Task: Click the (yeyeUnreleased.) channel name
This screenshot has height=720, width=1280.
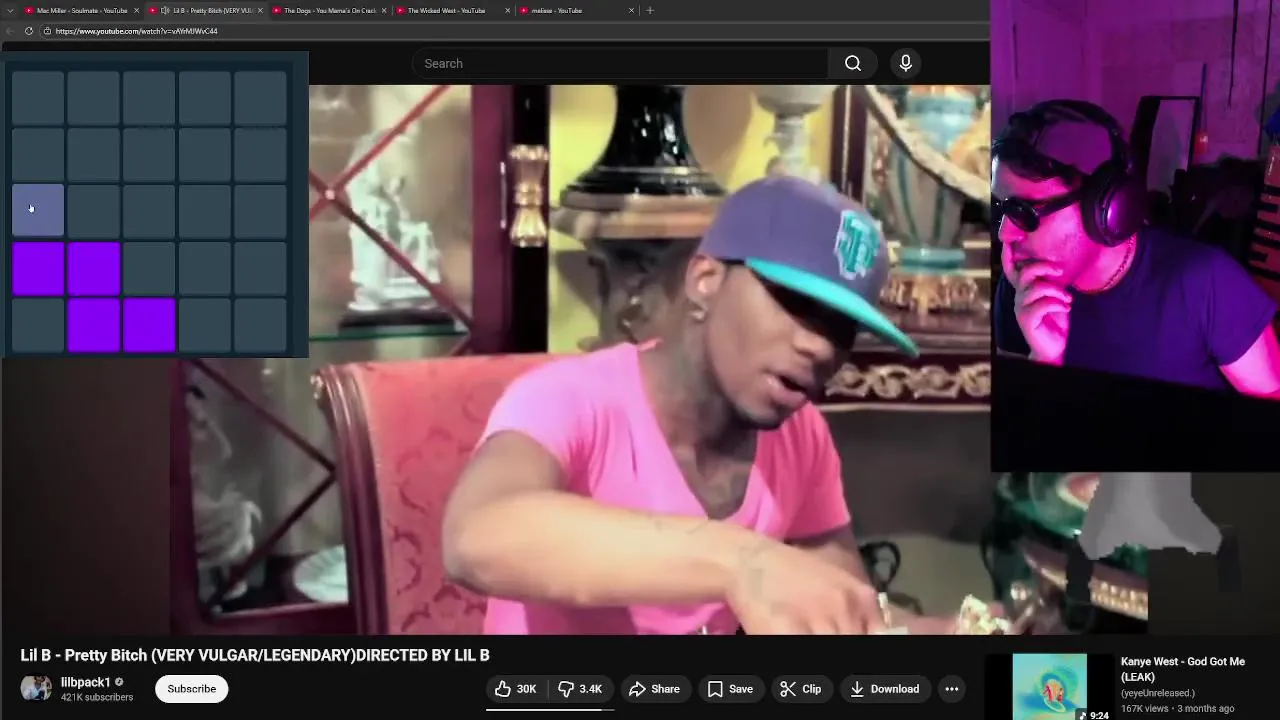Action: tap(1158, 693)
